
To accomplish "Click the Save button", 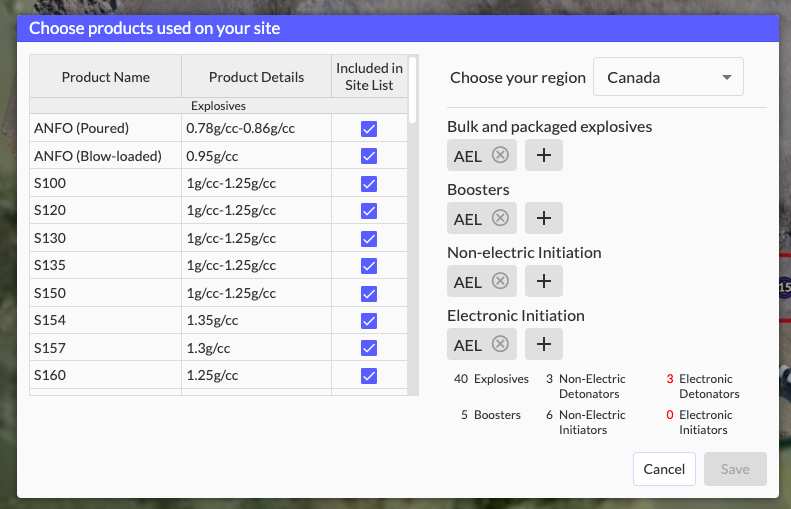I will click(x=735, y=469).
